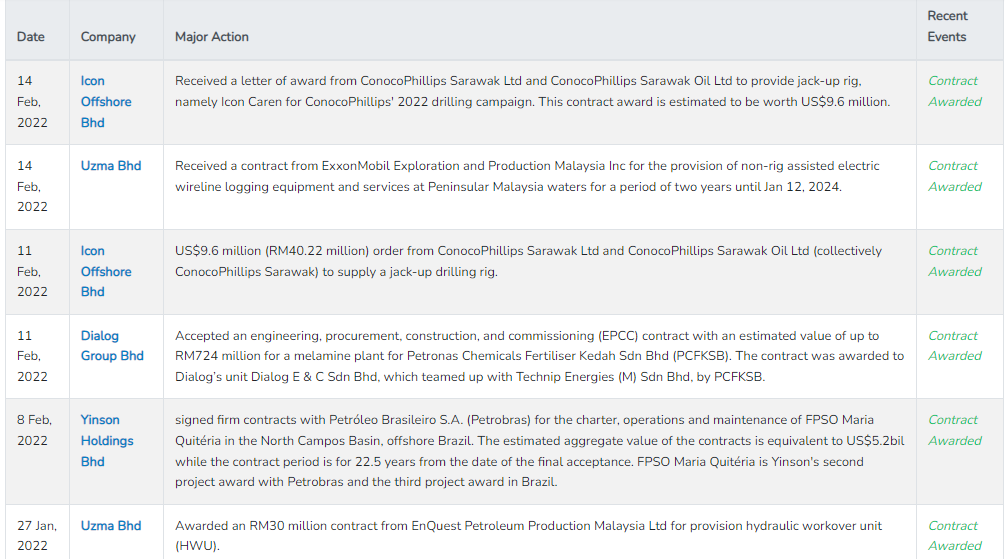Click Contract Awarded for Uzma ExxonMobil contract
1005x559 pixels.
(x=955, y=176)
